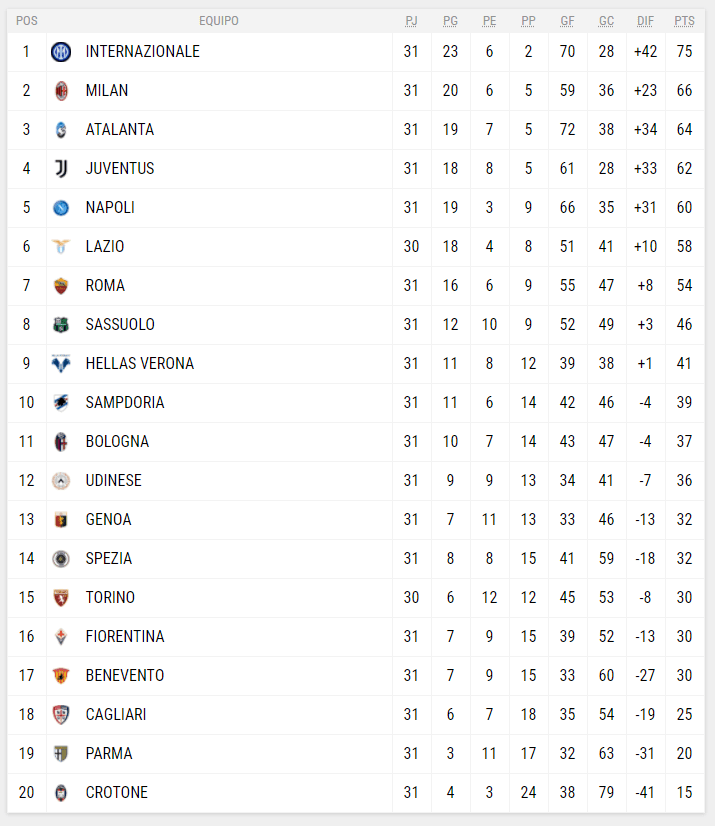The height and width of the screenshot is (826, 715).
Task: Click the PTS column header
Action: 684,21
